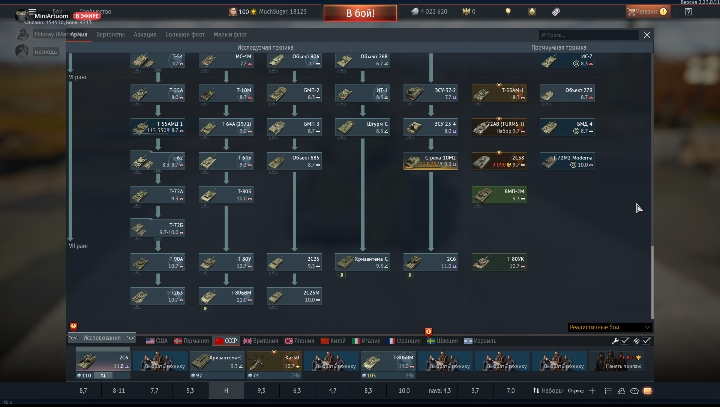Click the Silver Lions currency icon
720x407 pixels.
click(415, 11)
